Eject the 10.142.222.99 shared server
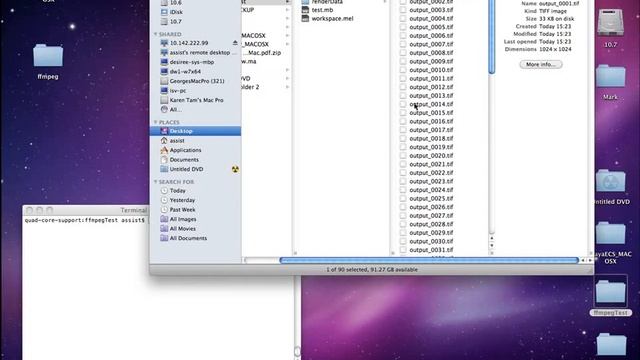The image size is (640, 360). tap(235, 43)
